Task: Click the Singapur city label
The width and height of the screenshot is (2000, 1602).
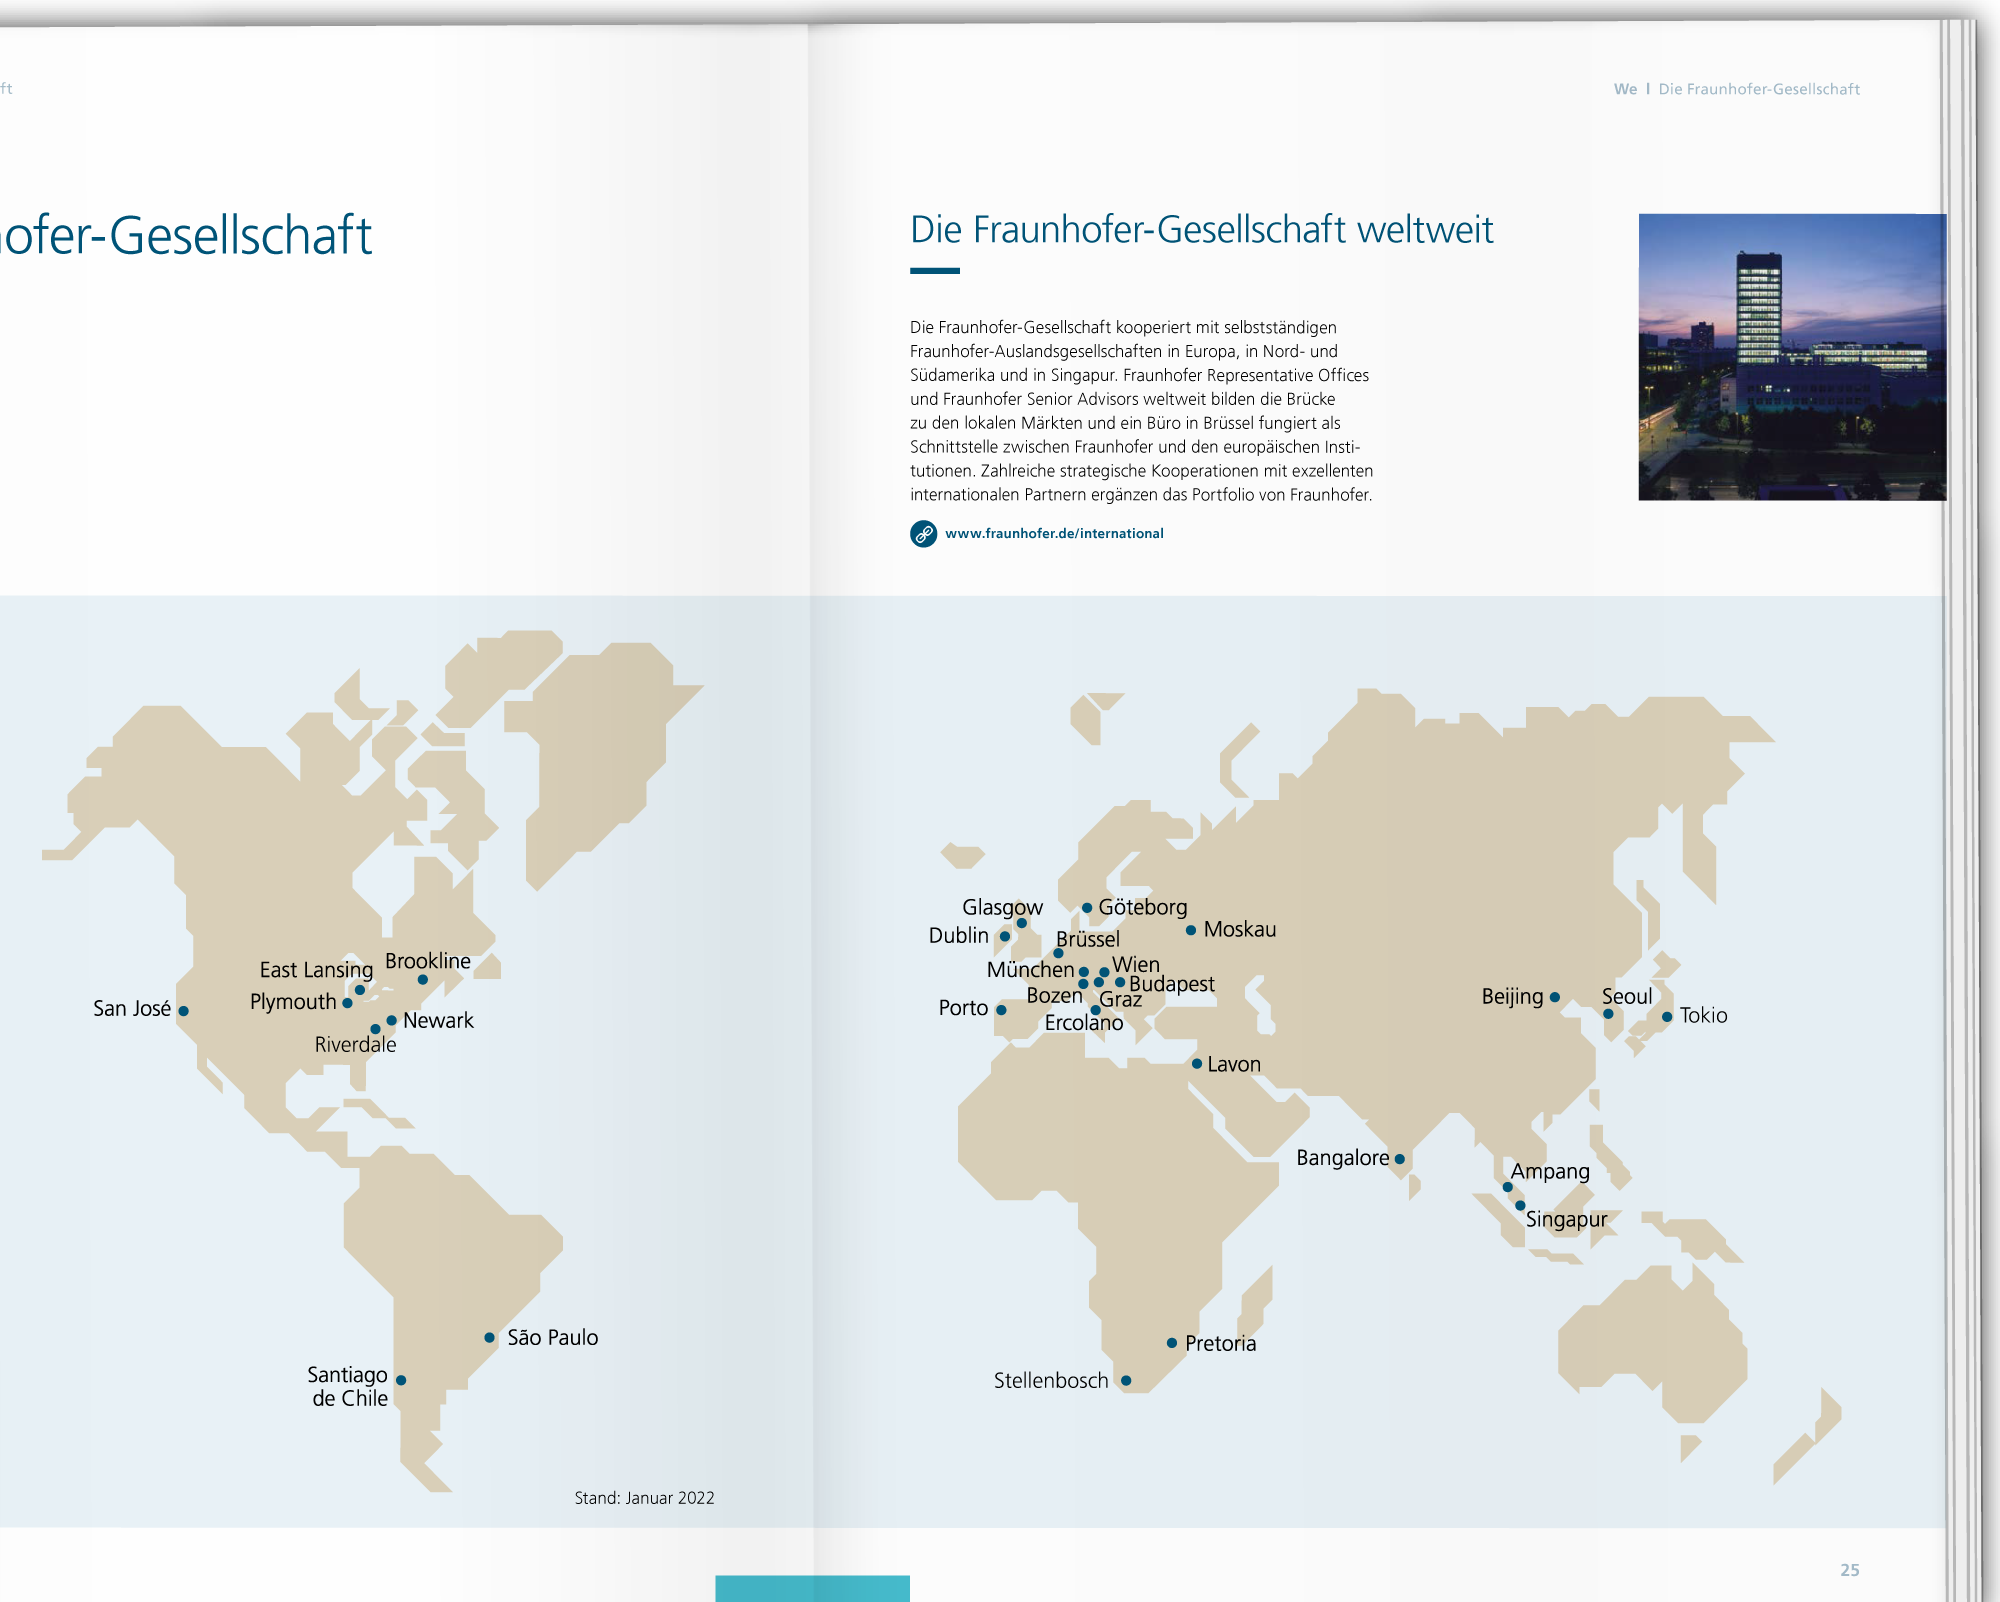Action: coord(1566,1219)
